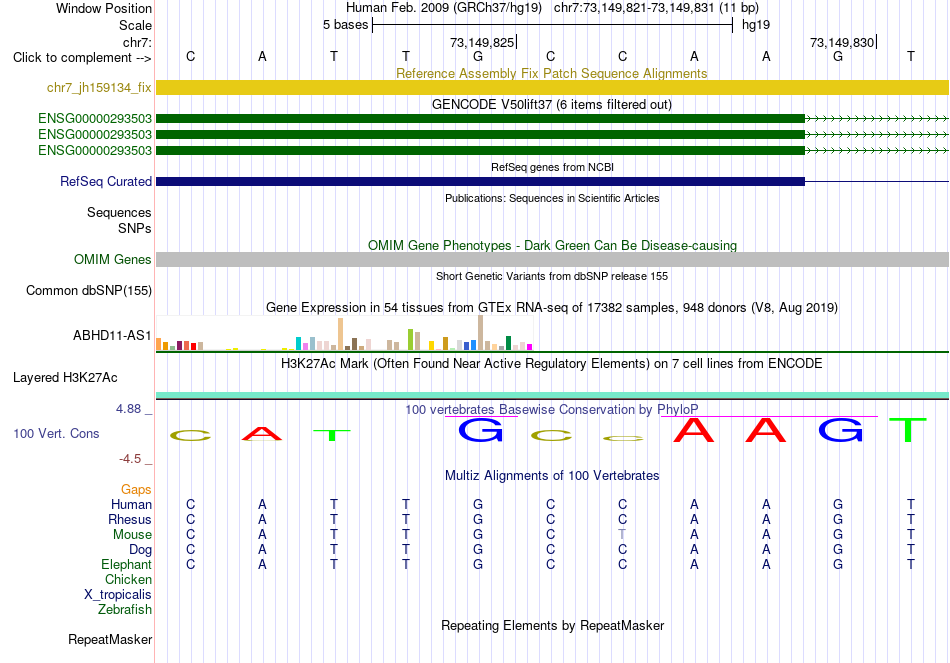
Task: Click the large blue G in conservation logo
Action: coord(480,430)
